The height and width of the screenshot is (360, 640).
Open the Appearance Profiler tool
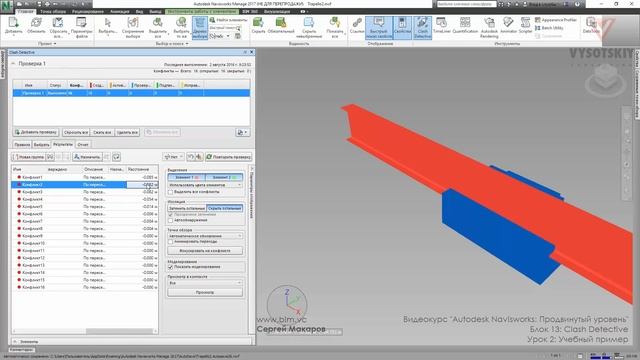556,20
